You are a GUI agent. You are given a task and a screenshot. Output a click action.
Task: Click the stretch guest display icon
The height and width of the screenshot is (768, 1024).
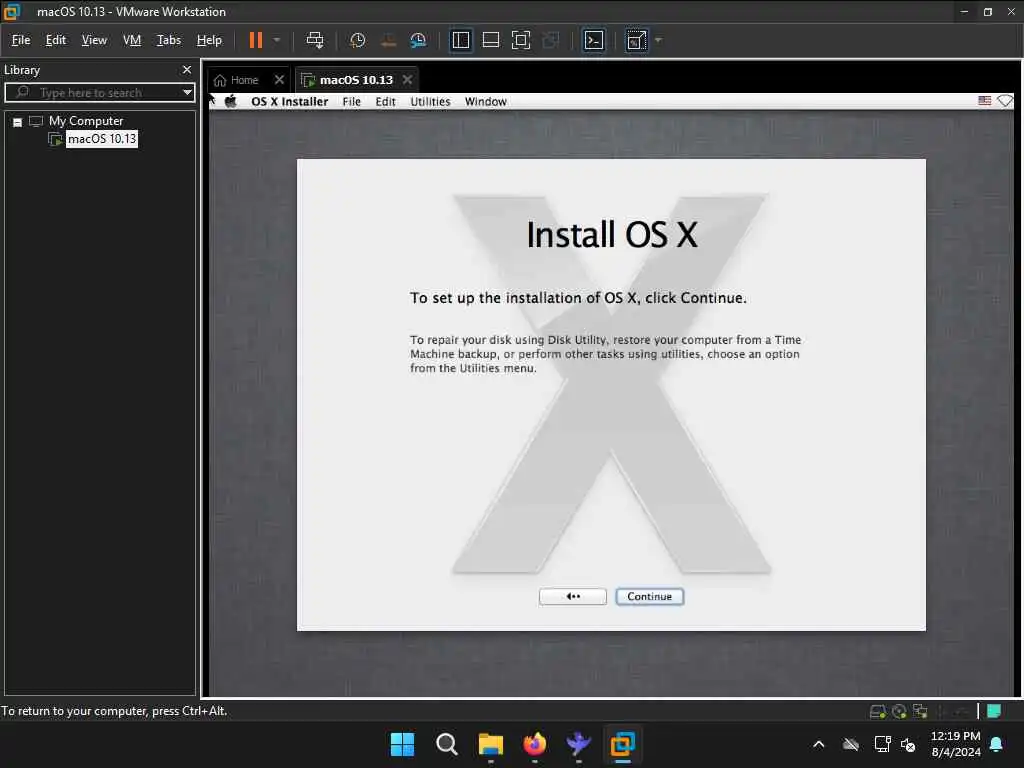(636, 40)
